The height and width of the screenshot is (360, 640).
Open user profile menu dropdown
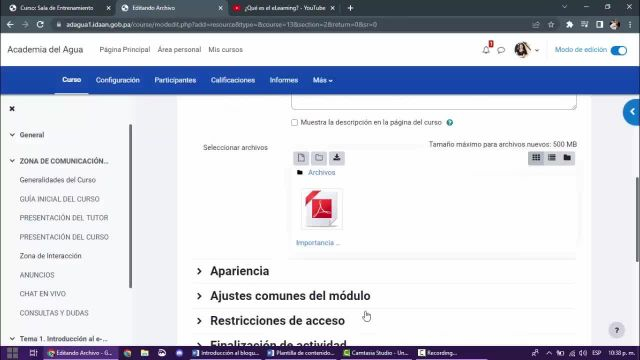pyautogui.click(x=527, y=50)
